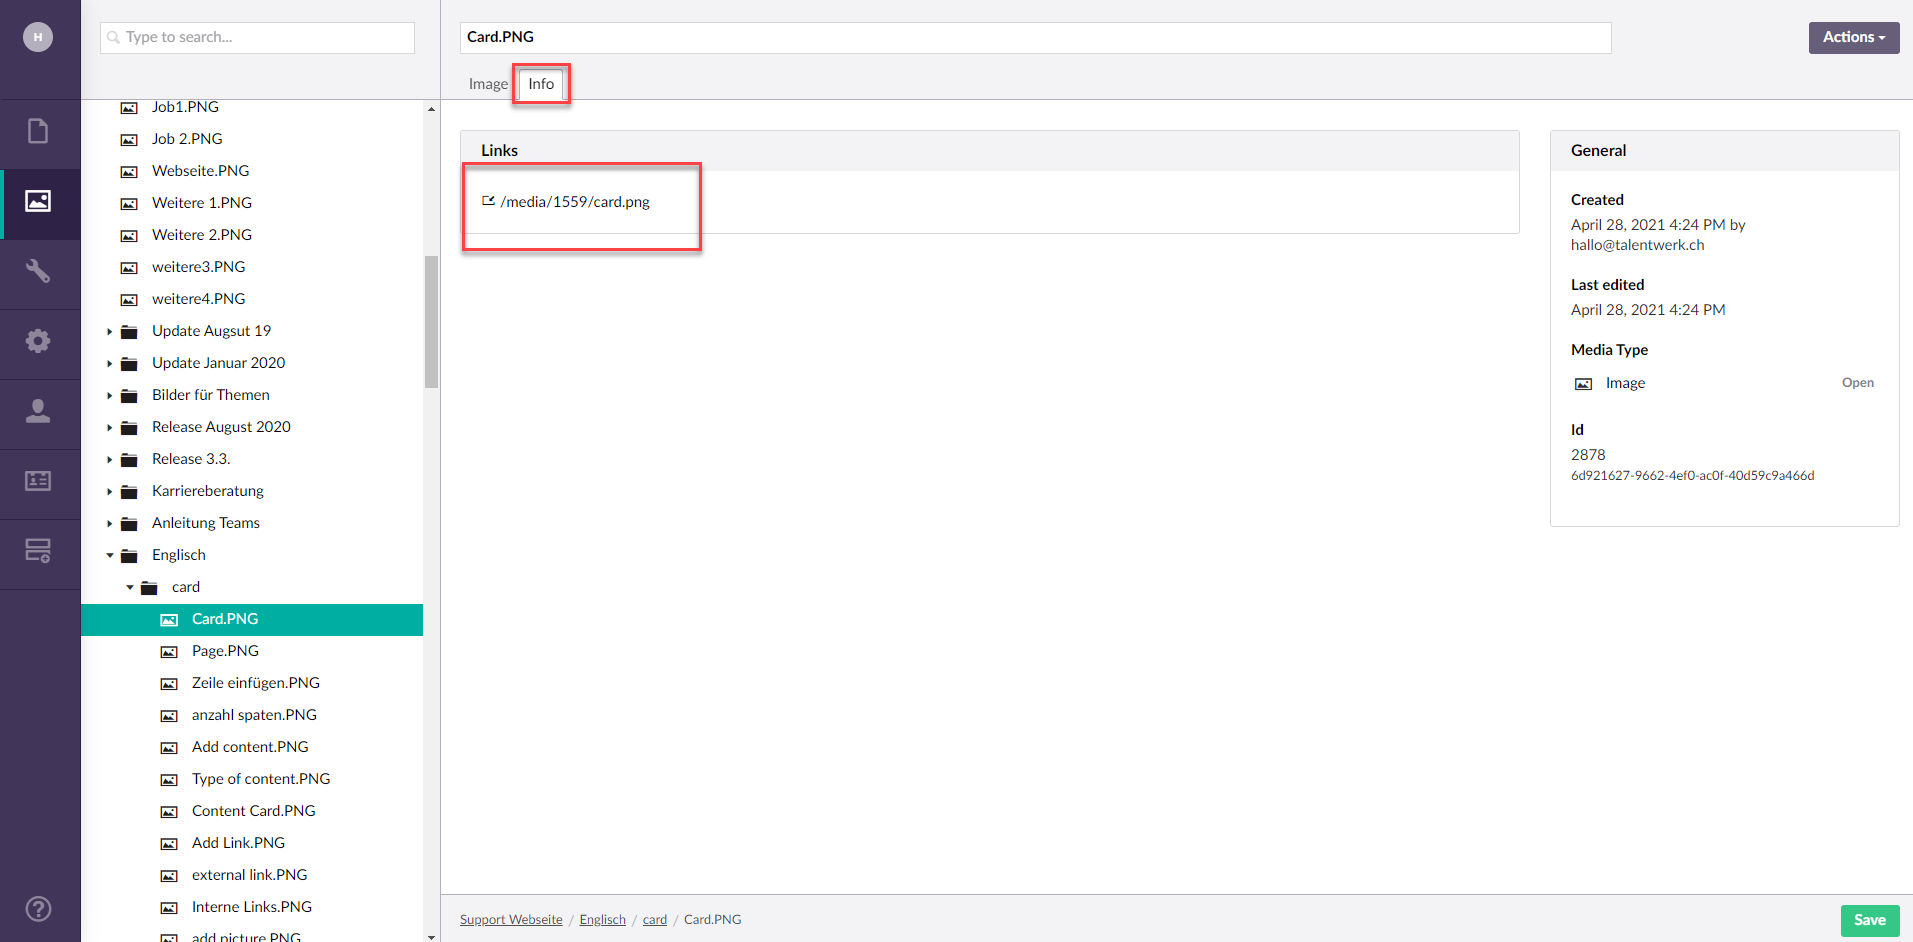Collapse the card subfolder arrow
1913x942 pixels.
coord(129,588)
